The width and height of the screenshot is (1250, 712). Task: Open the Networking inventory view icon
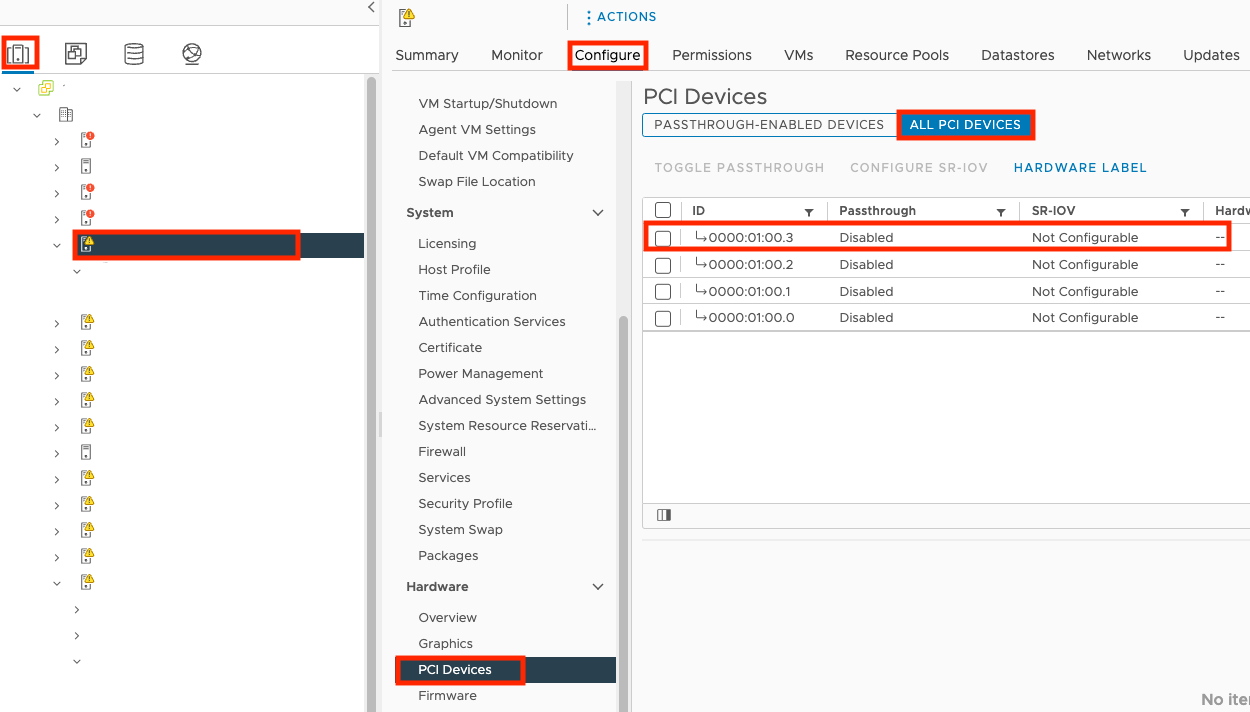(x=192, y=54)
